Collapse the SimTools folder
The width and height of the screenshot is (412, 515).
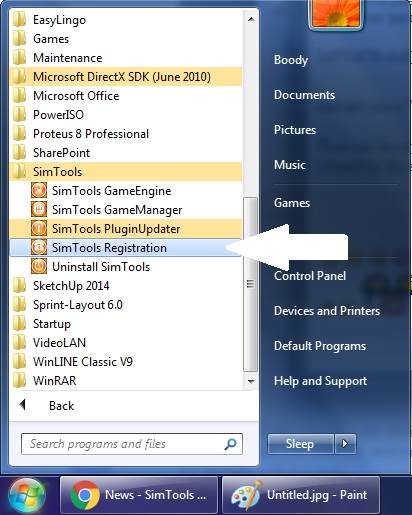tap(126, 172)
